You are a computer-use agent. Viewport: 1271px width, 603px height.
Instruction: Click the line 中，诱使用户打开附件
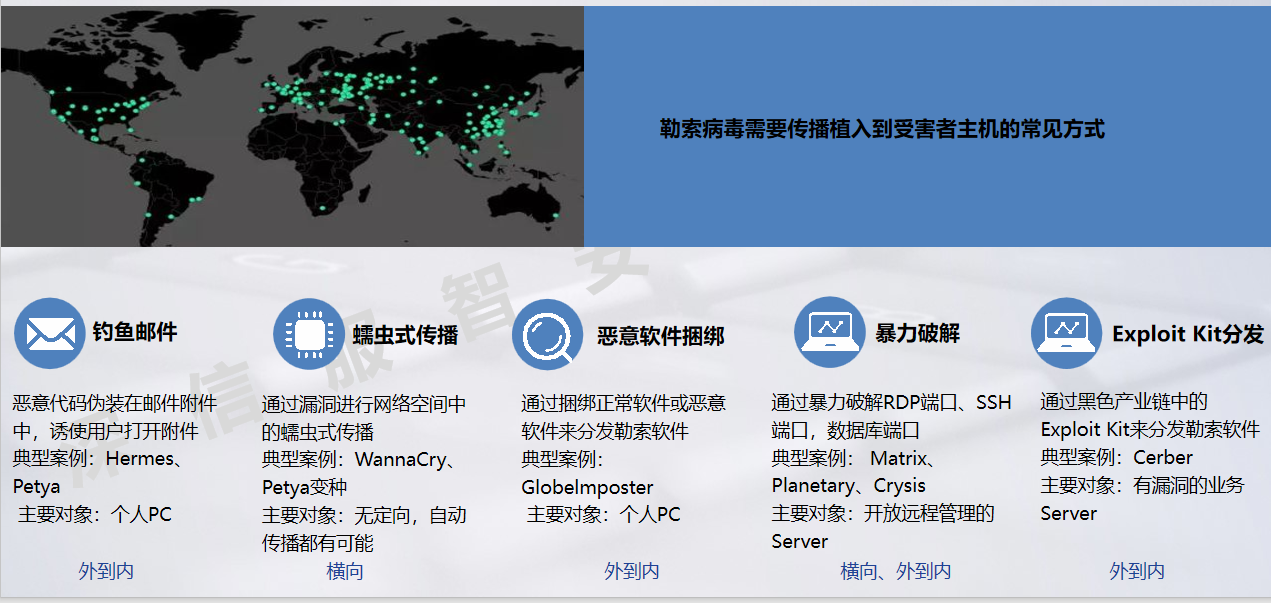point(105,431)
